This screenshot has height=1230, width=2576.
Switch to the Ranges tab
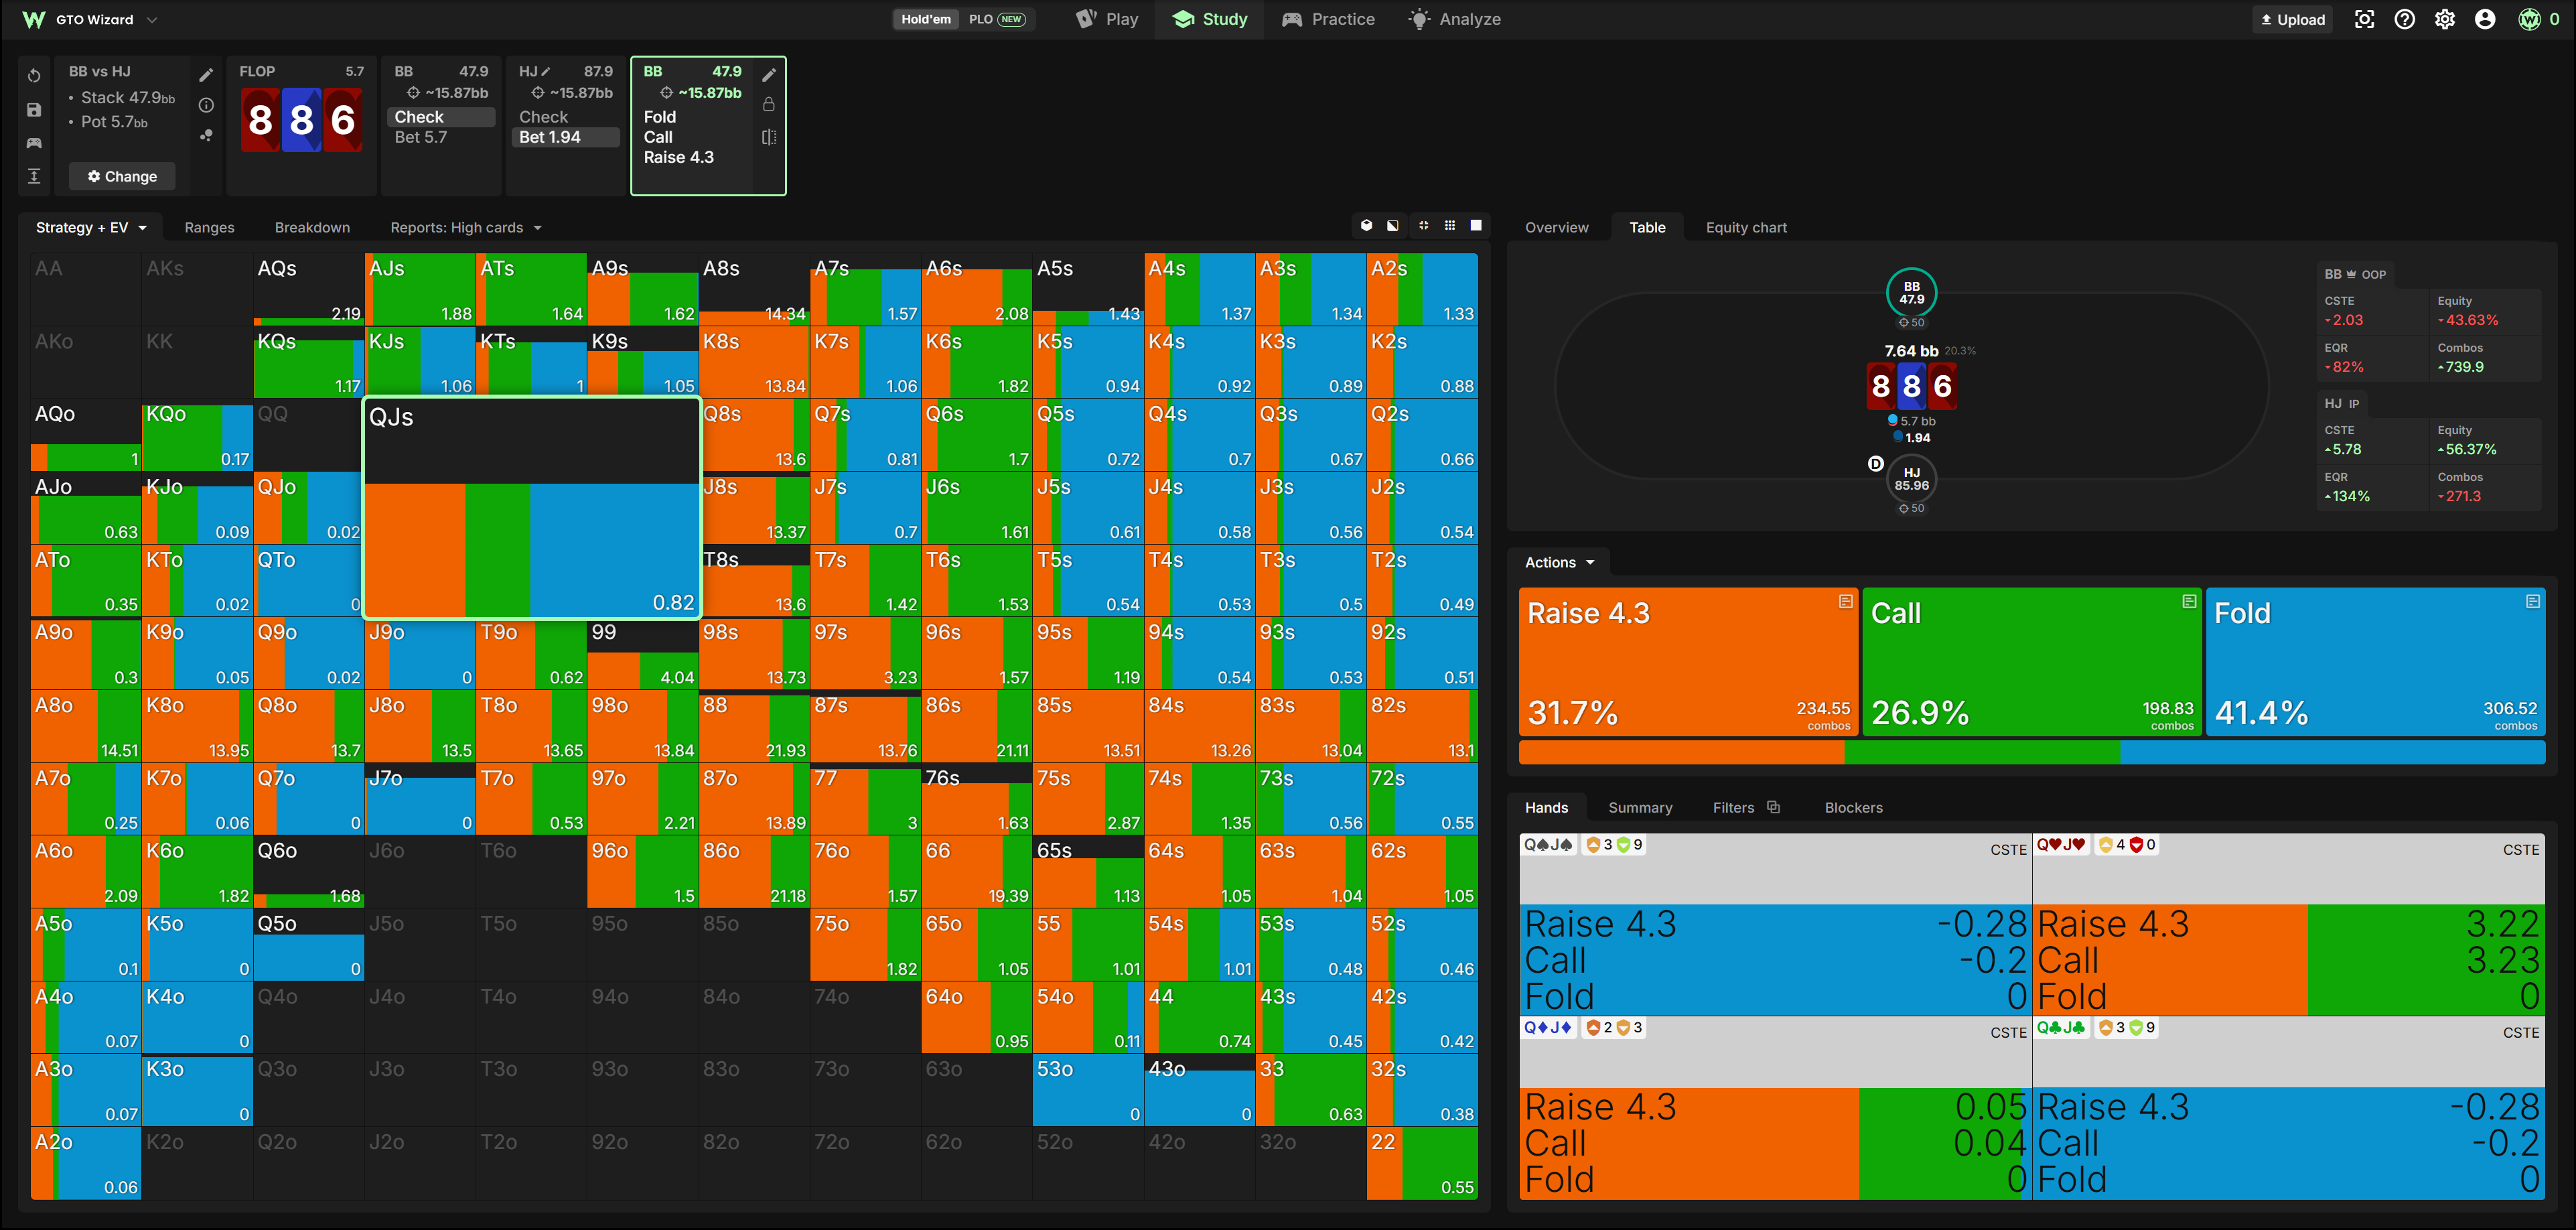209,227
